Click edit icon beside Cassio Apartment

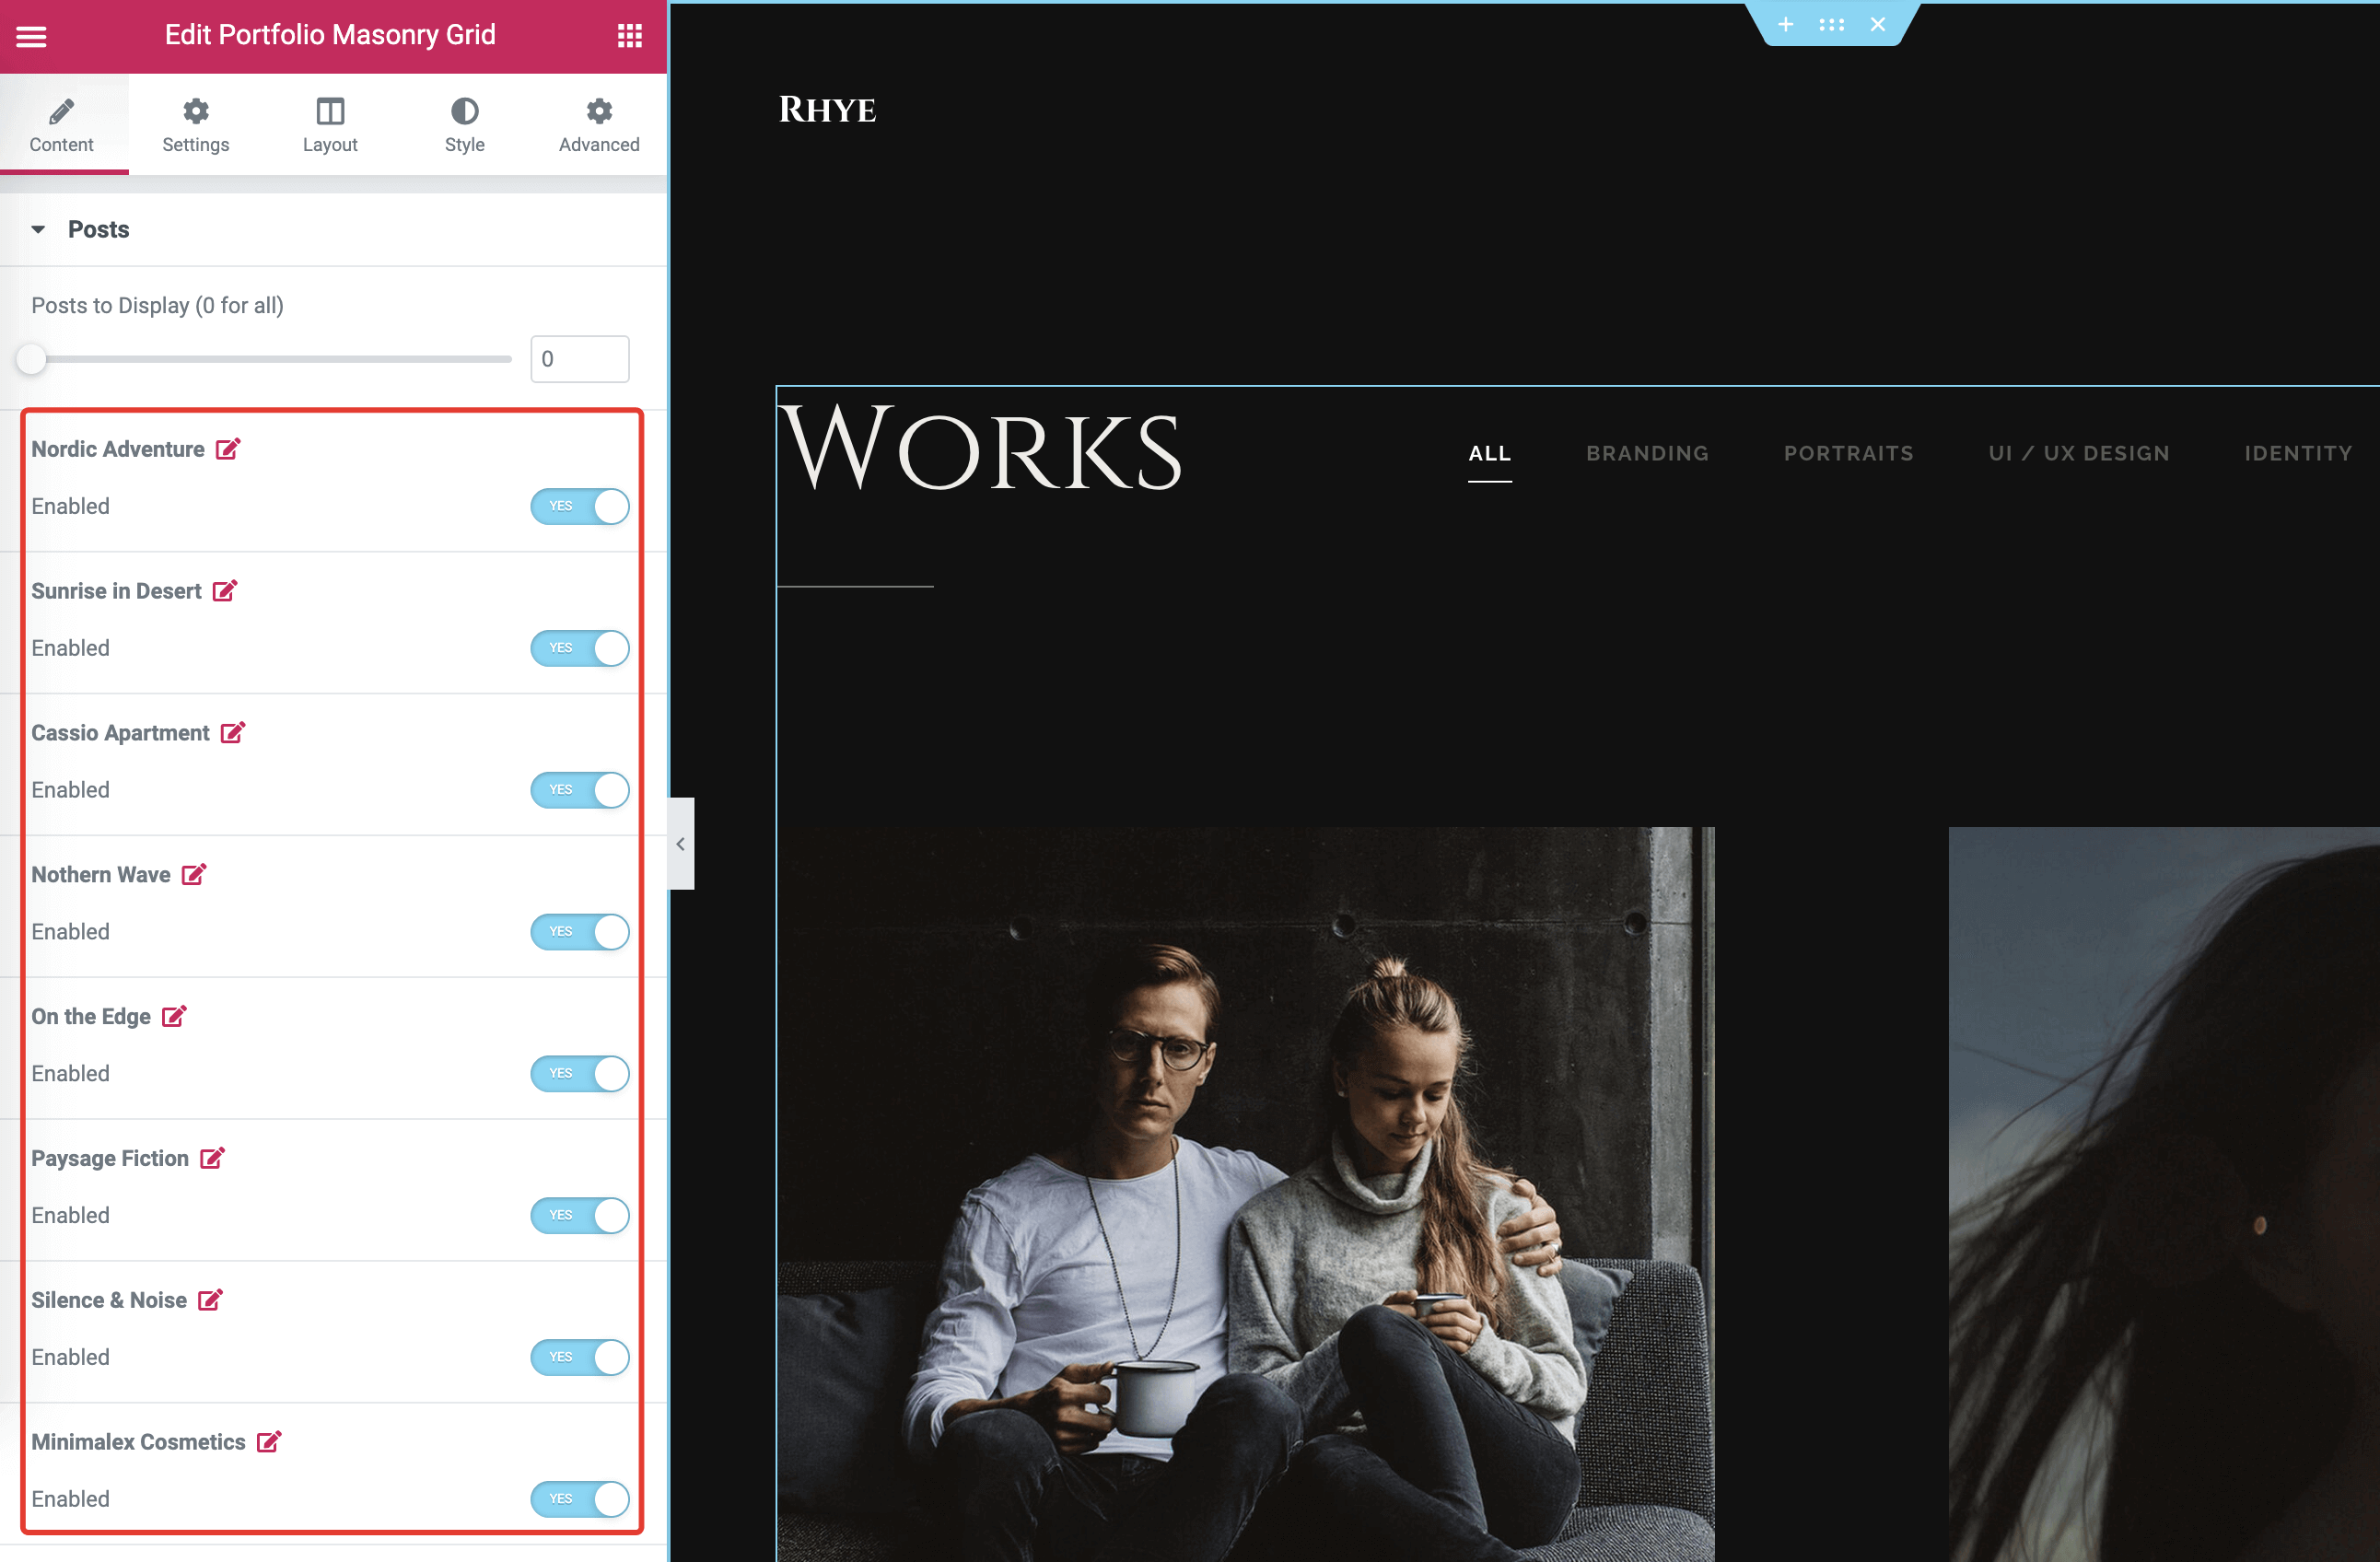point(232,732)
